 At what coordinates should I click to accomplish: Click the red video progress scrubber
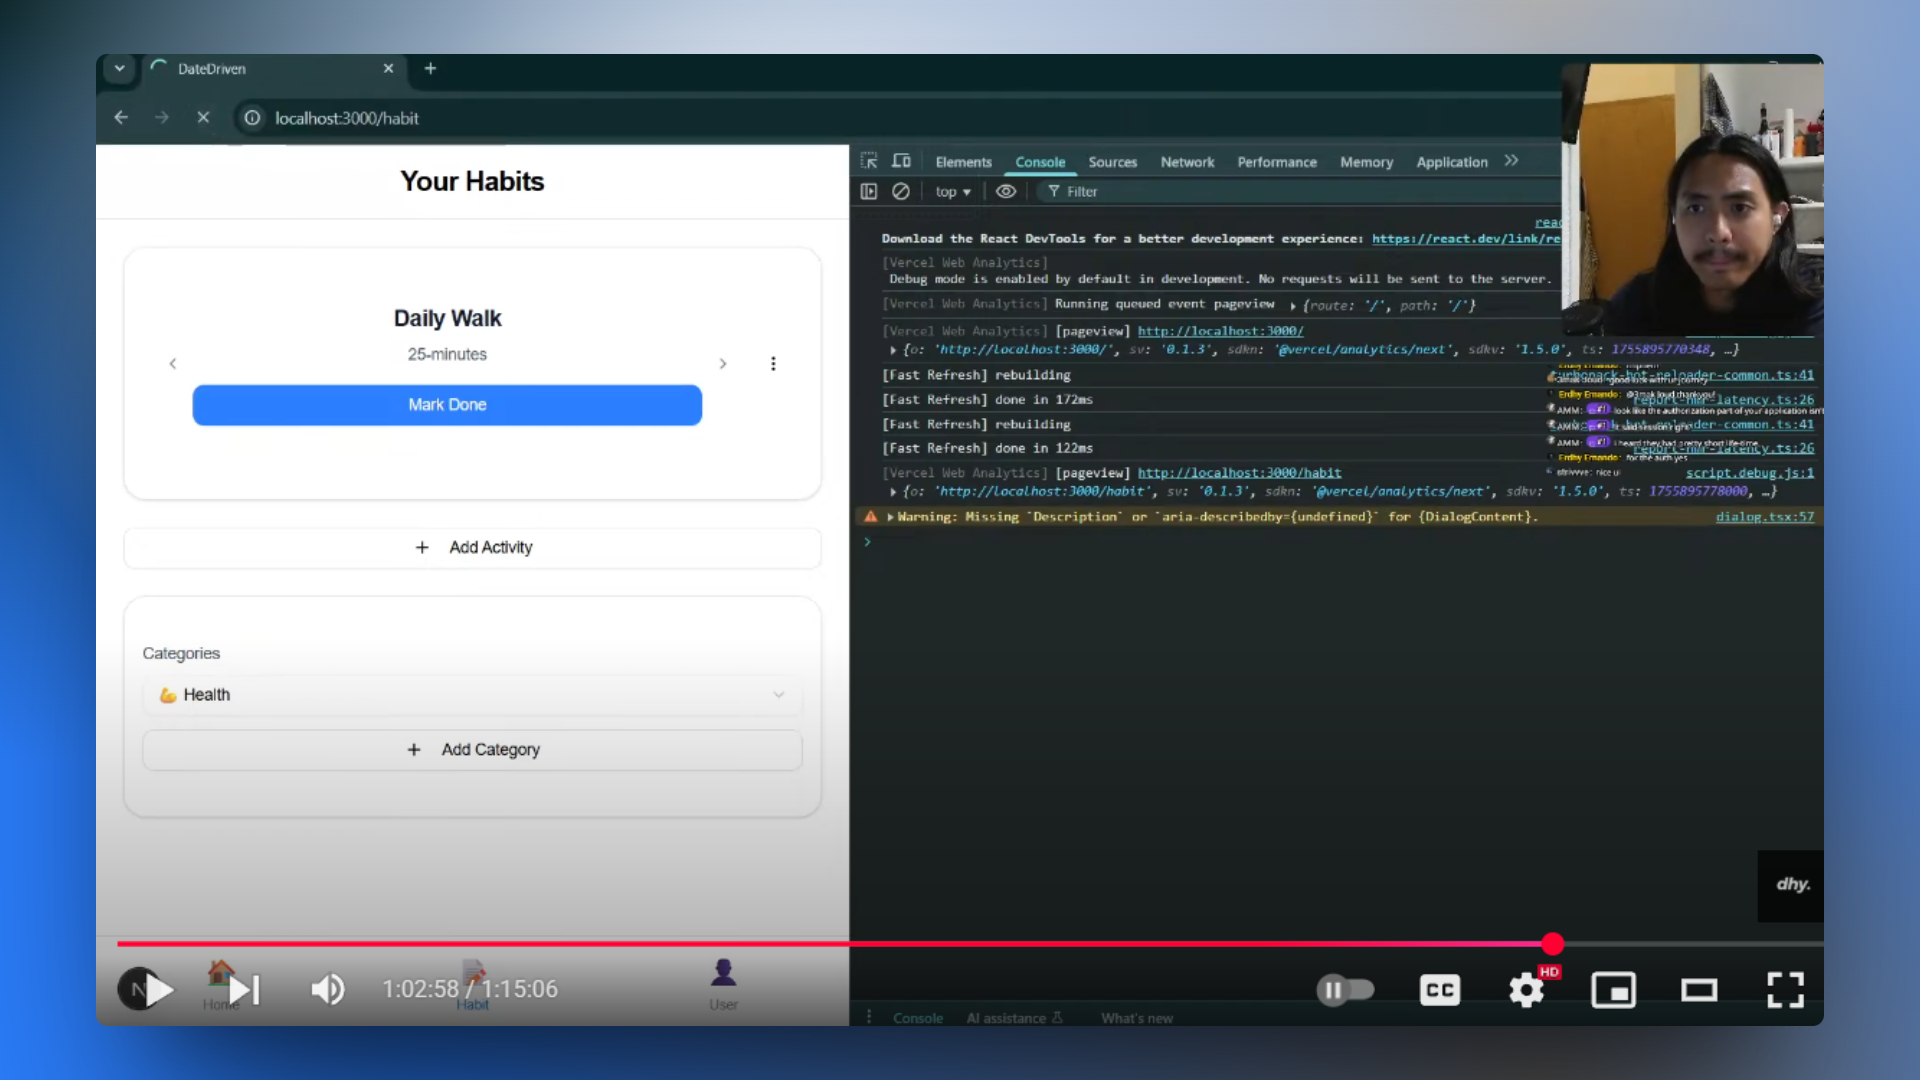1552,943
